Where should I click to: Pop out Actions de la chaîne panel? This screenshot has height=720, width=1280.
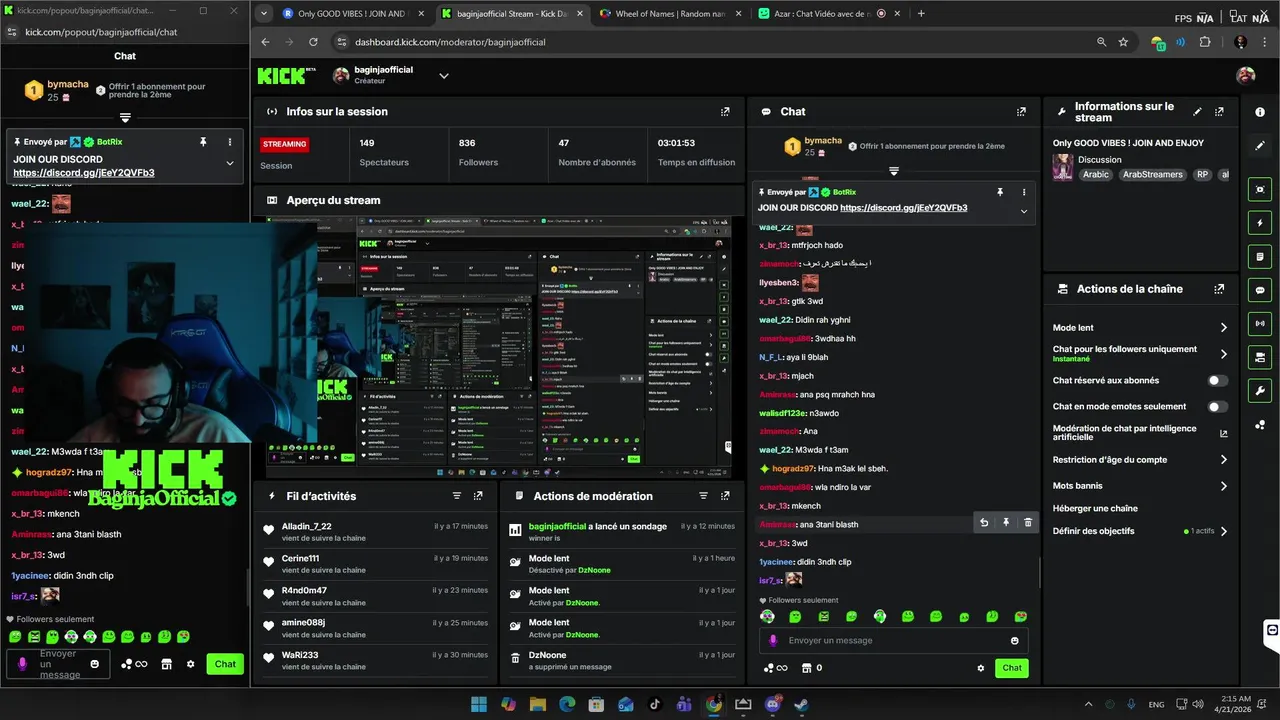click(x=1219, y=289)
